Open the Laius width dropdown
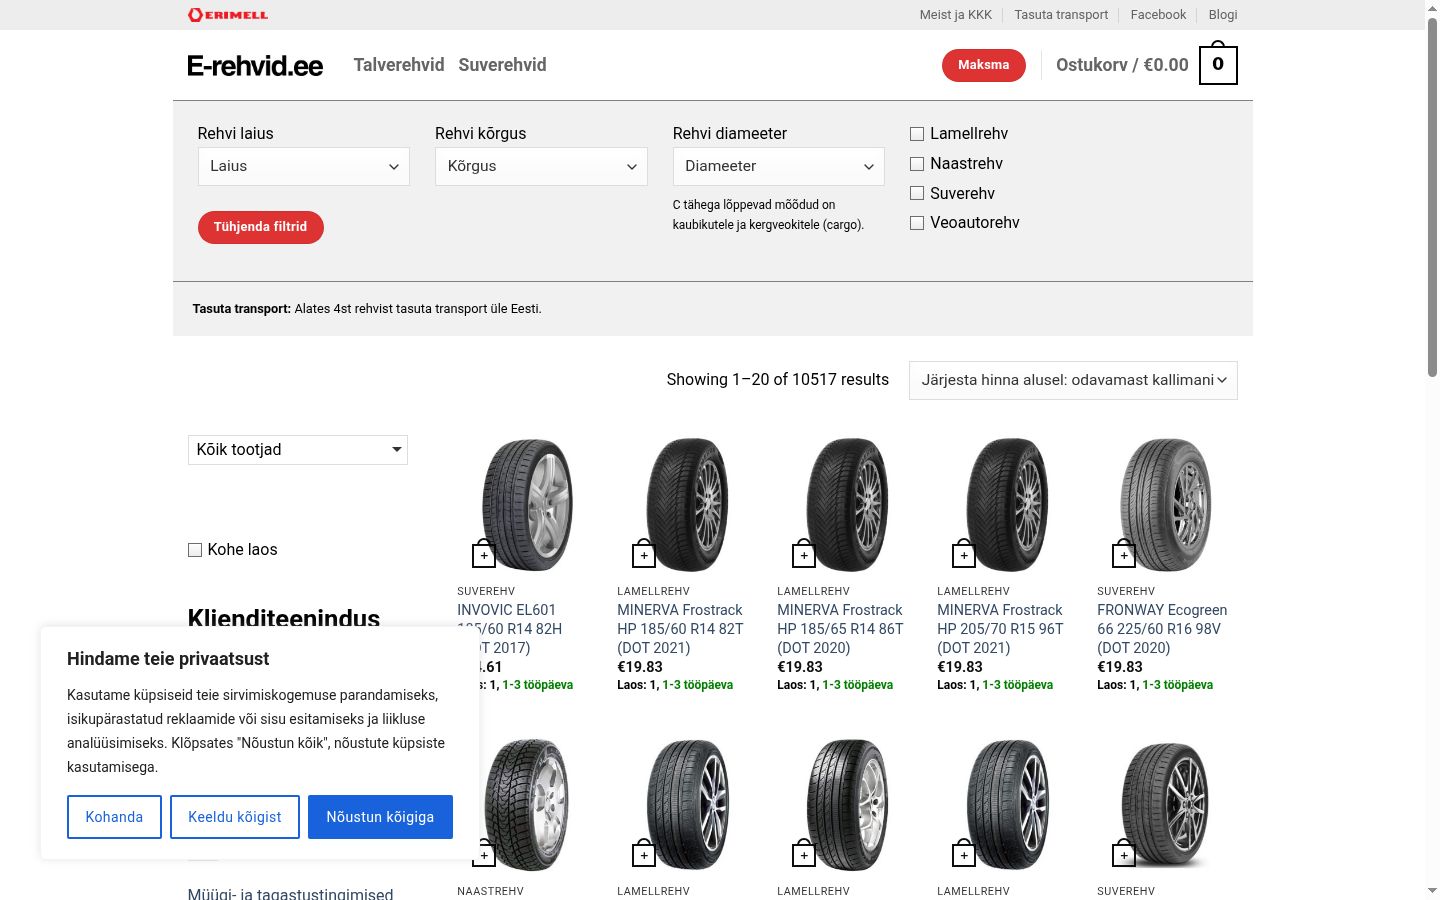1440x900 pixels. (304, 166)
